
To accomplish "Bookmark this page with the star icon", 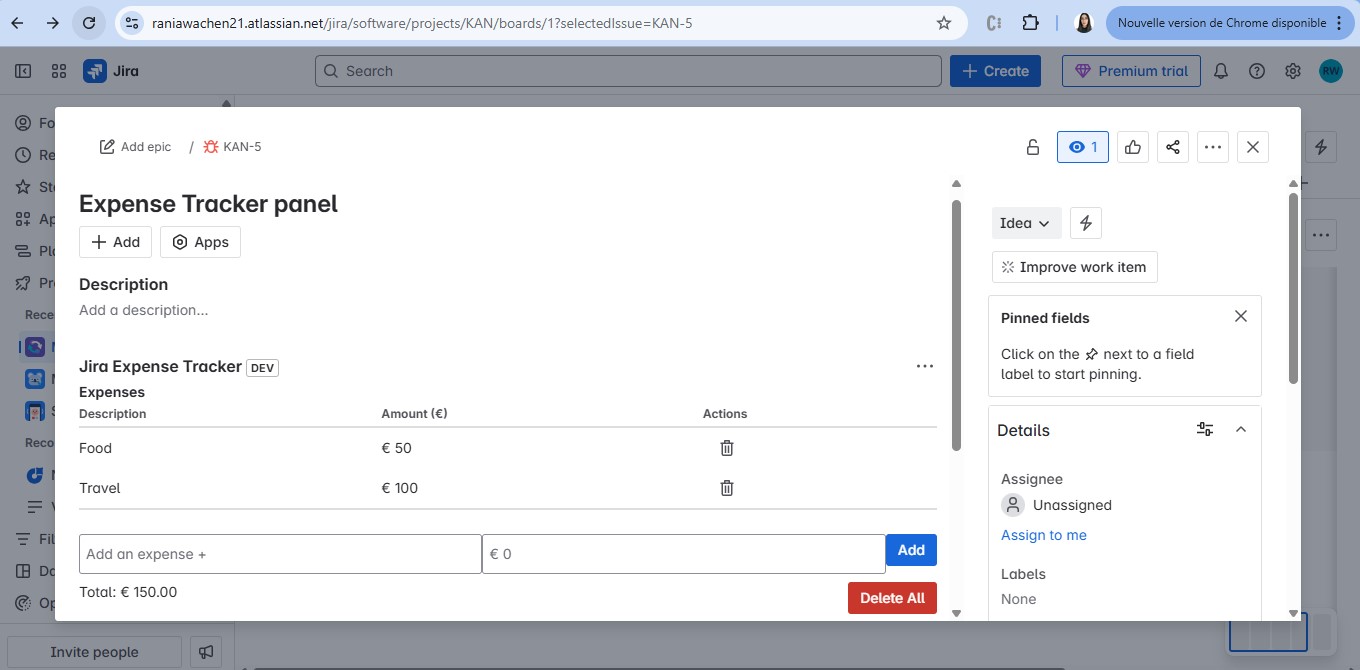I will tap(943, 22).
